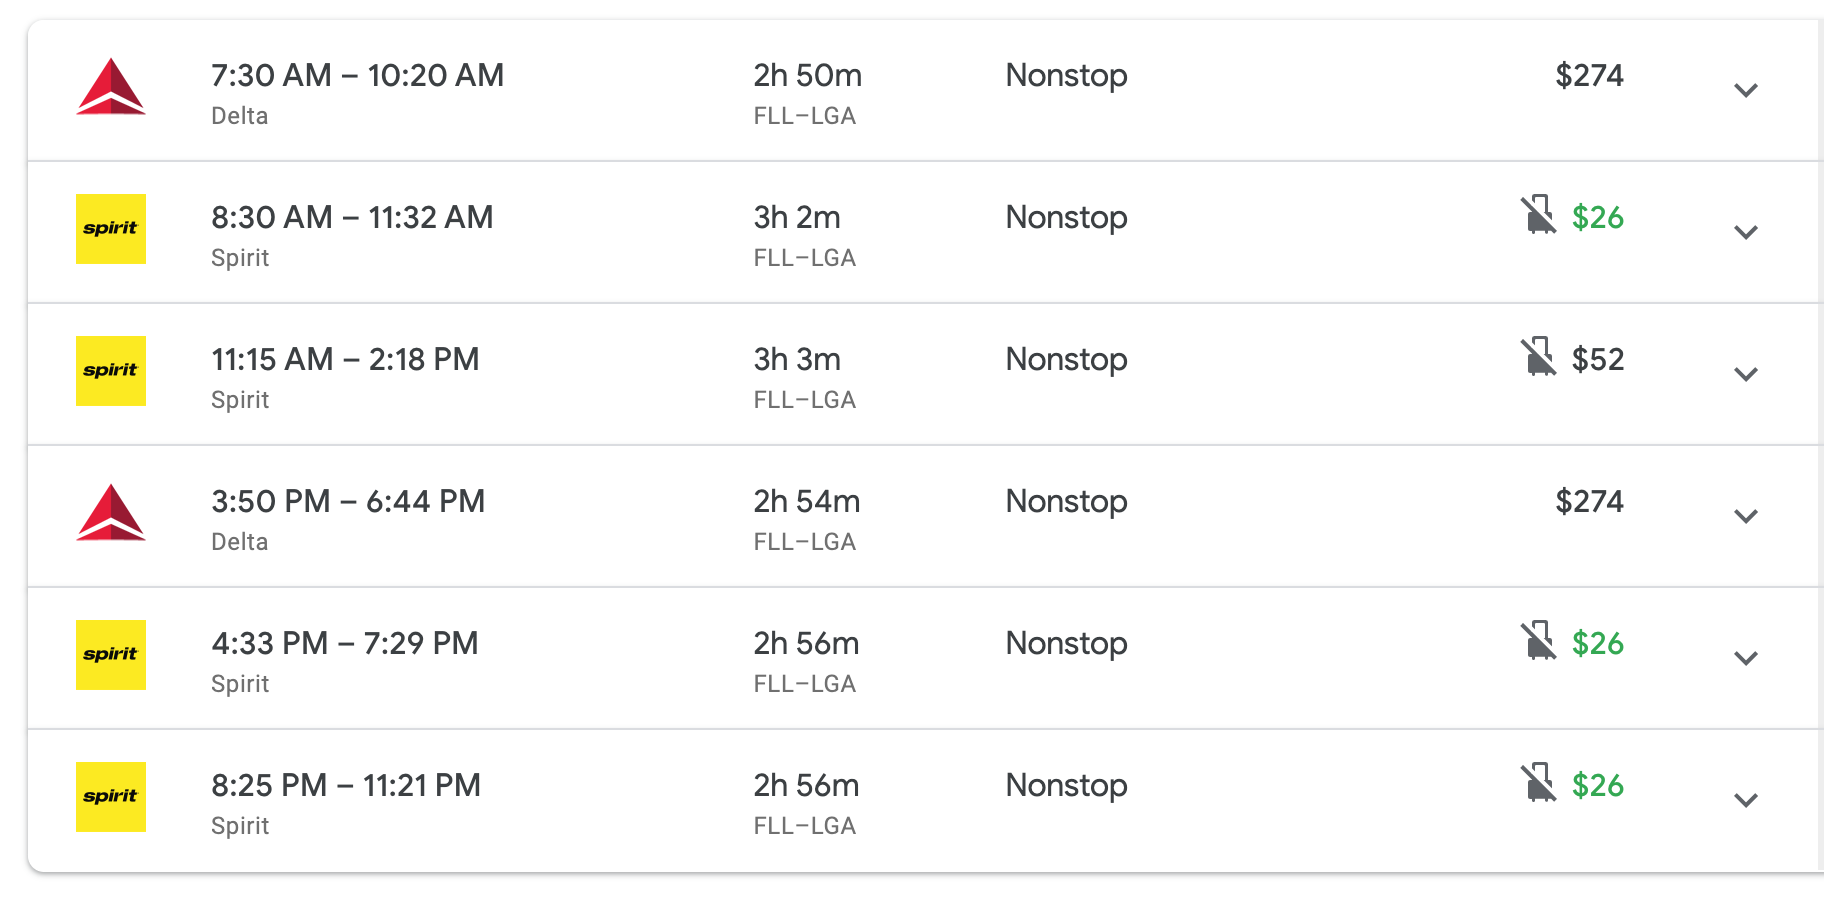
Task: Click the 2h 56m duration of the 8:25 PM flight
Action: point(806,786)
